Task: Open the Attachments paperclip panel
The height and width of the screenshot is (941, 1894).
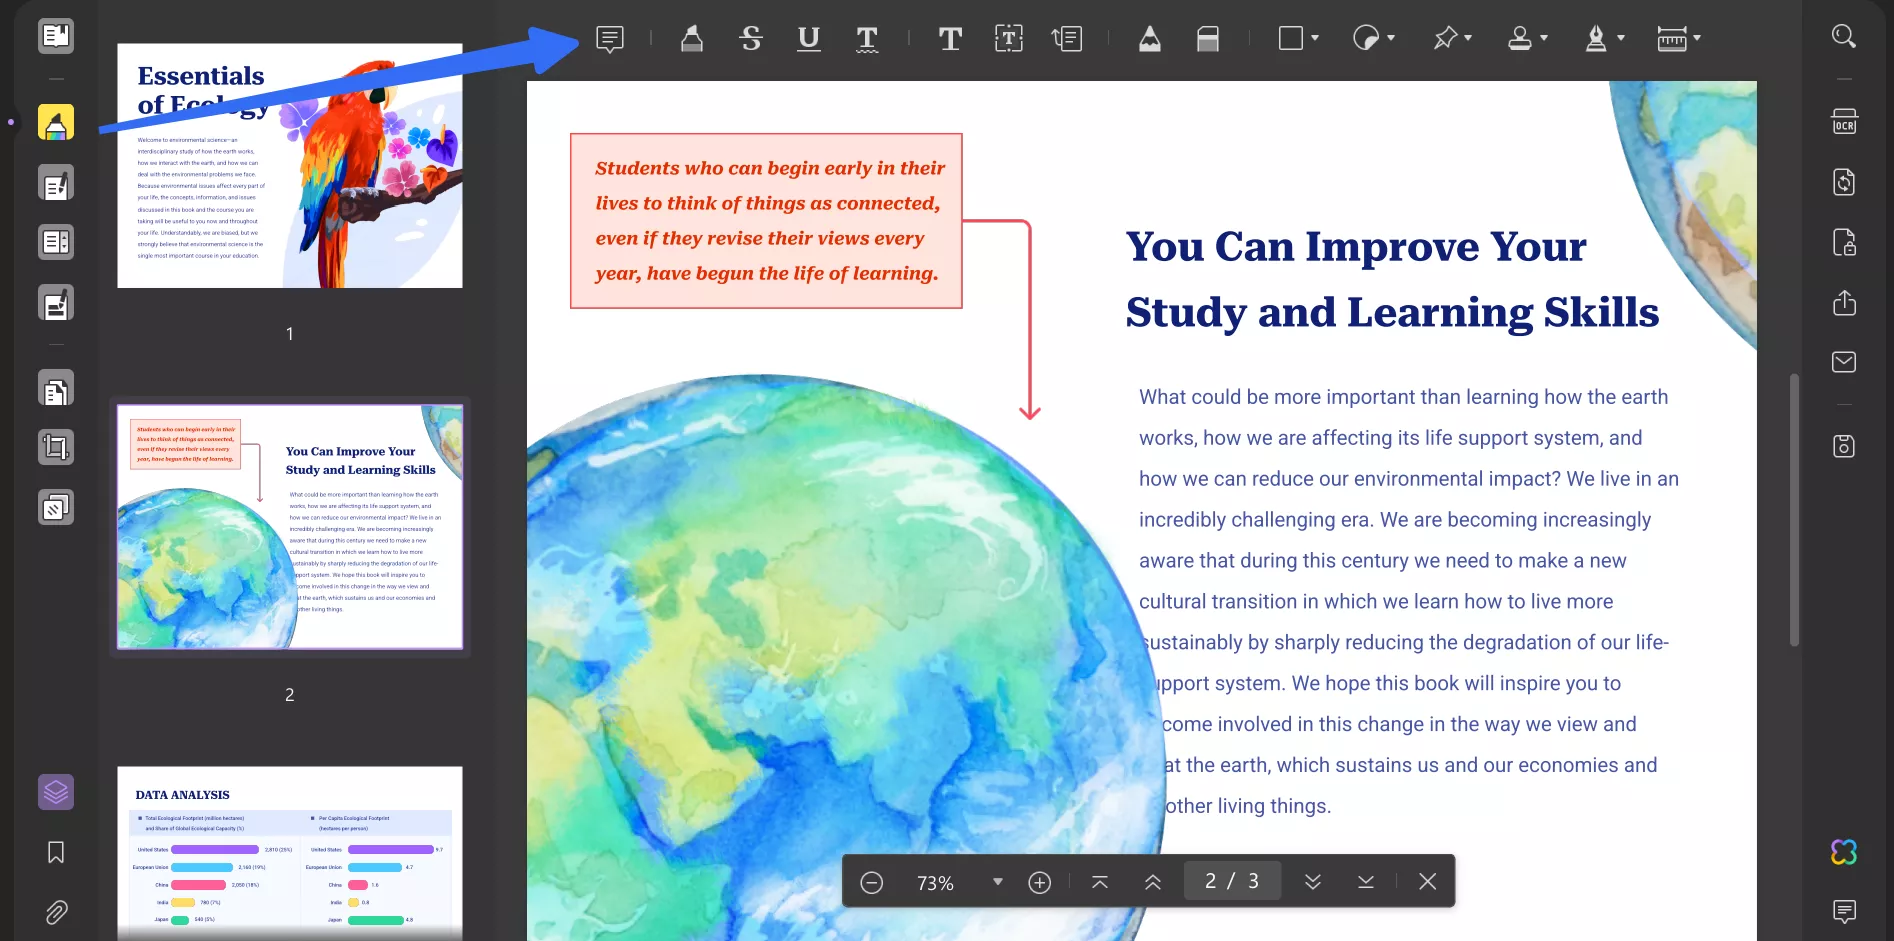Action: click(x=56, y=912)
